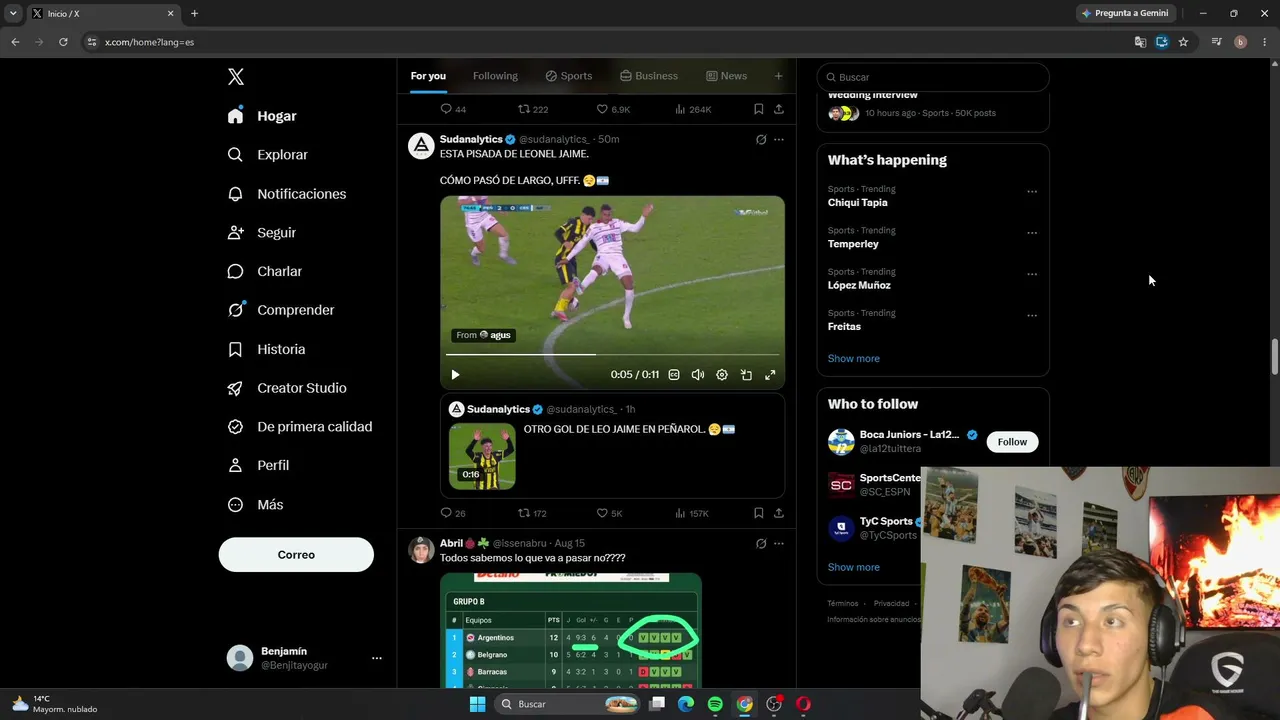This screenshot has width=1280, height=720.
Task: Click the X Buscar search field
Action: click(x=933, y=77)
